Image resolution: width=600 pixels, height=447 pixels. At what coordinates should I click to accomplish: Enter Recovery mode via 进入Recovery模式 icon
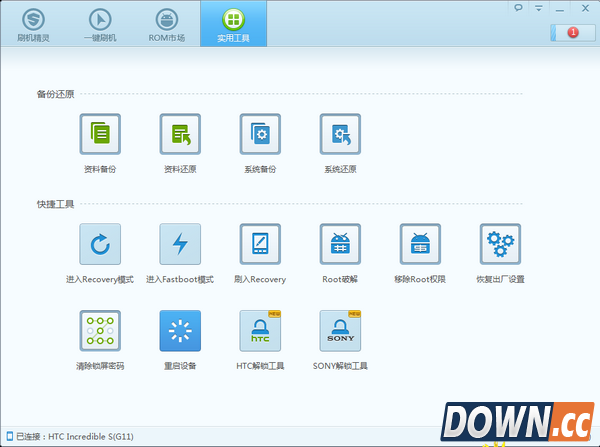[100, 244]
